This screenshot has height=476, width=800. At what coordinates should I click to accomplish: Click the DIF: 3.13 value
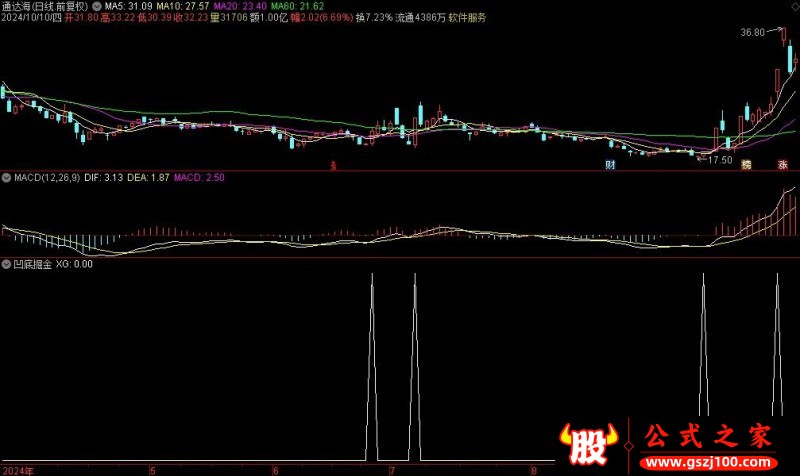click(104, 178)
